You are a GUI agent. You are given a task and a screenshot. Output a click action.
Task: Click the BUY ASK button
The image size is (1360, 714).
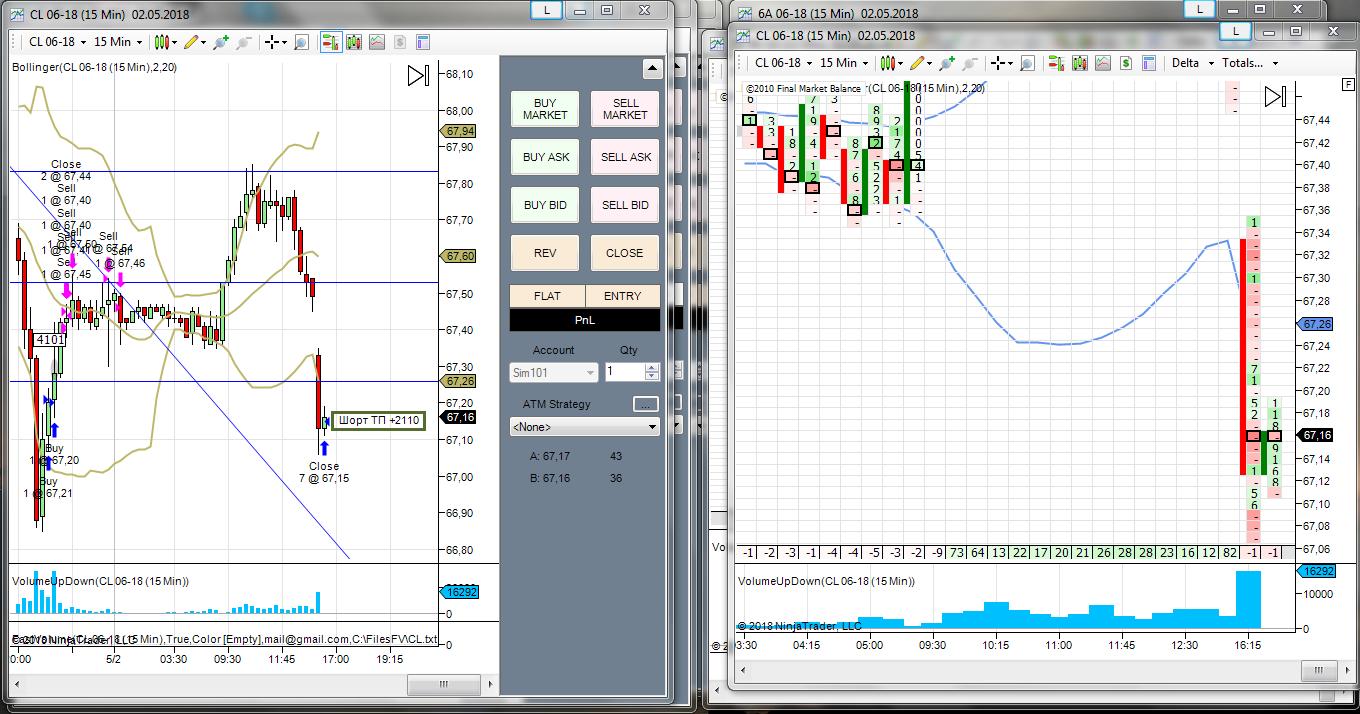(545, 157)
